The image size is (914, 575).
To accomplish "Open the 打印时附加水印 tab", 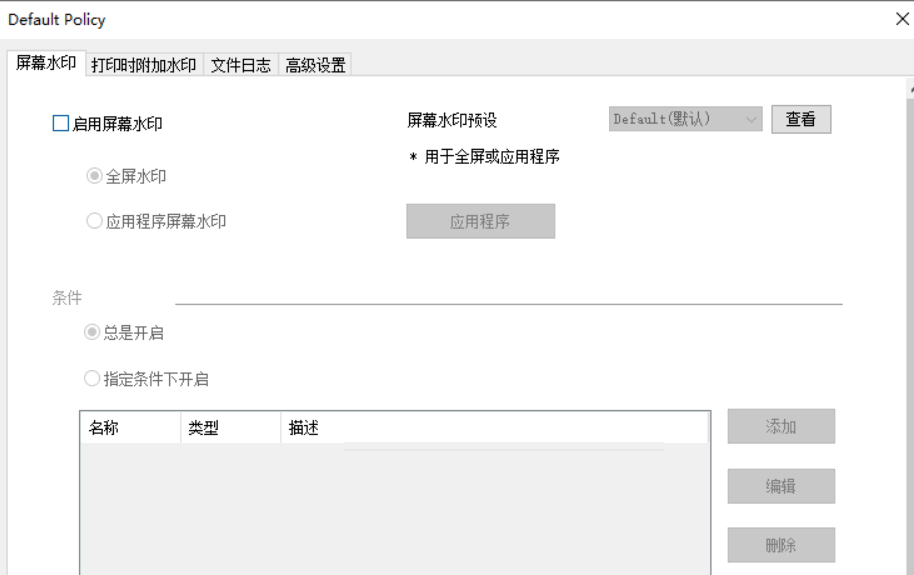I will point(144,65).
